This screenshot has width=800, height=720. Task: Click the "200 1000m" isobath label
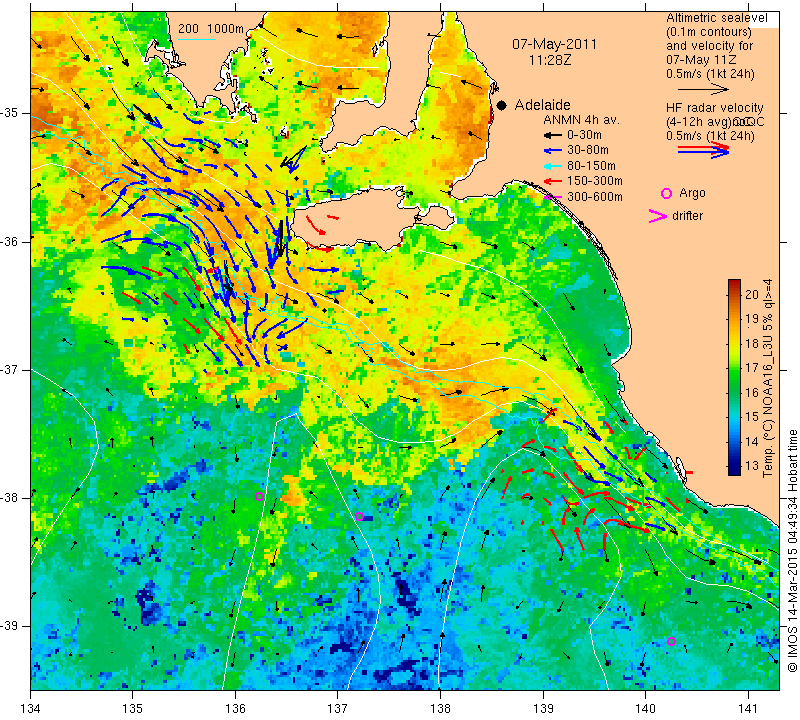coord(211,29)
